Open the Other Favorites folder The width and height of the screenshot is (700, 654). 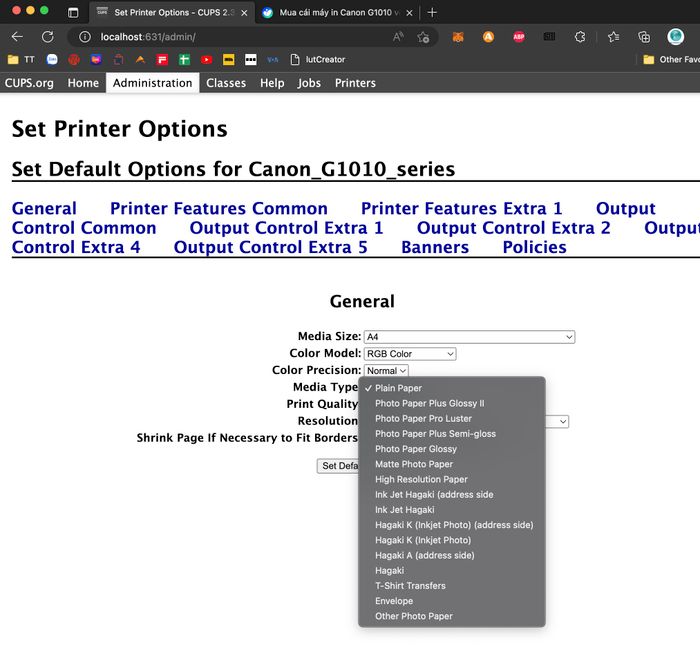pyautogui.click(x=671, y=59)
